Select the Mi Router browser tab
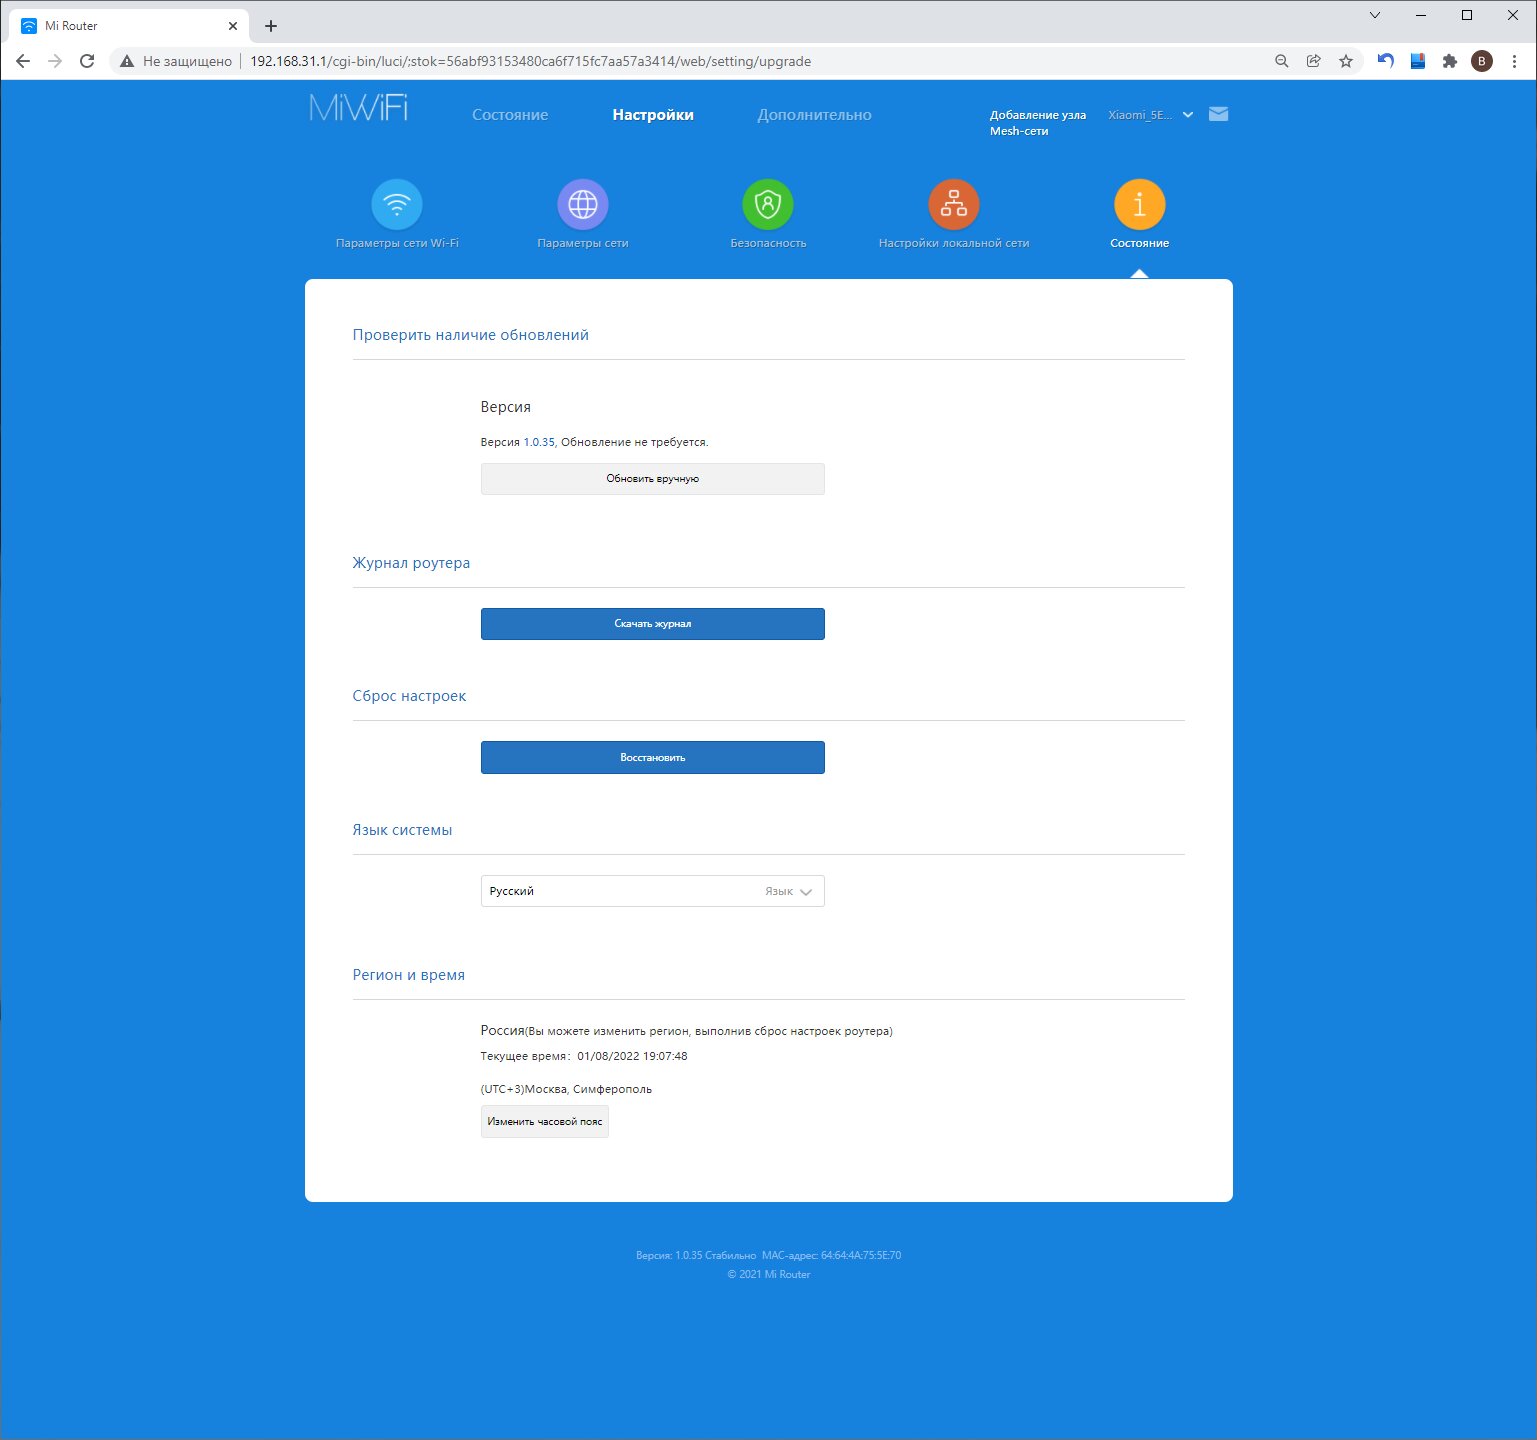 [129, 26]
